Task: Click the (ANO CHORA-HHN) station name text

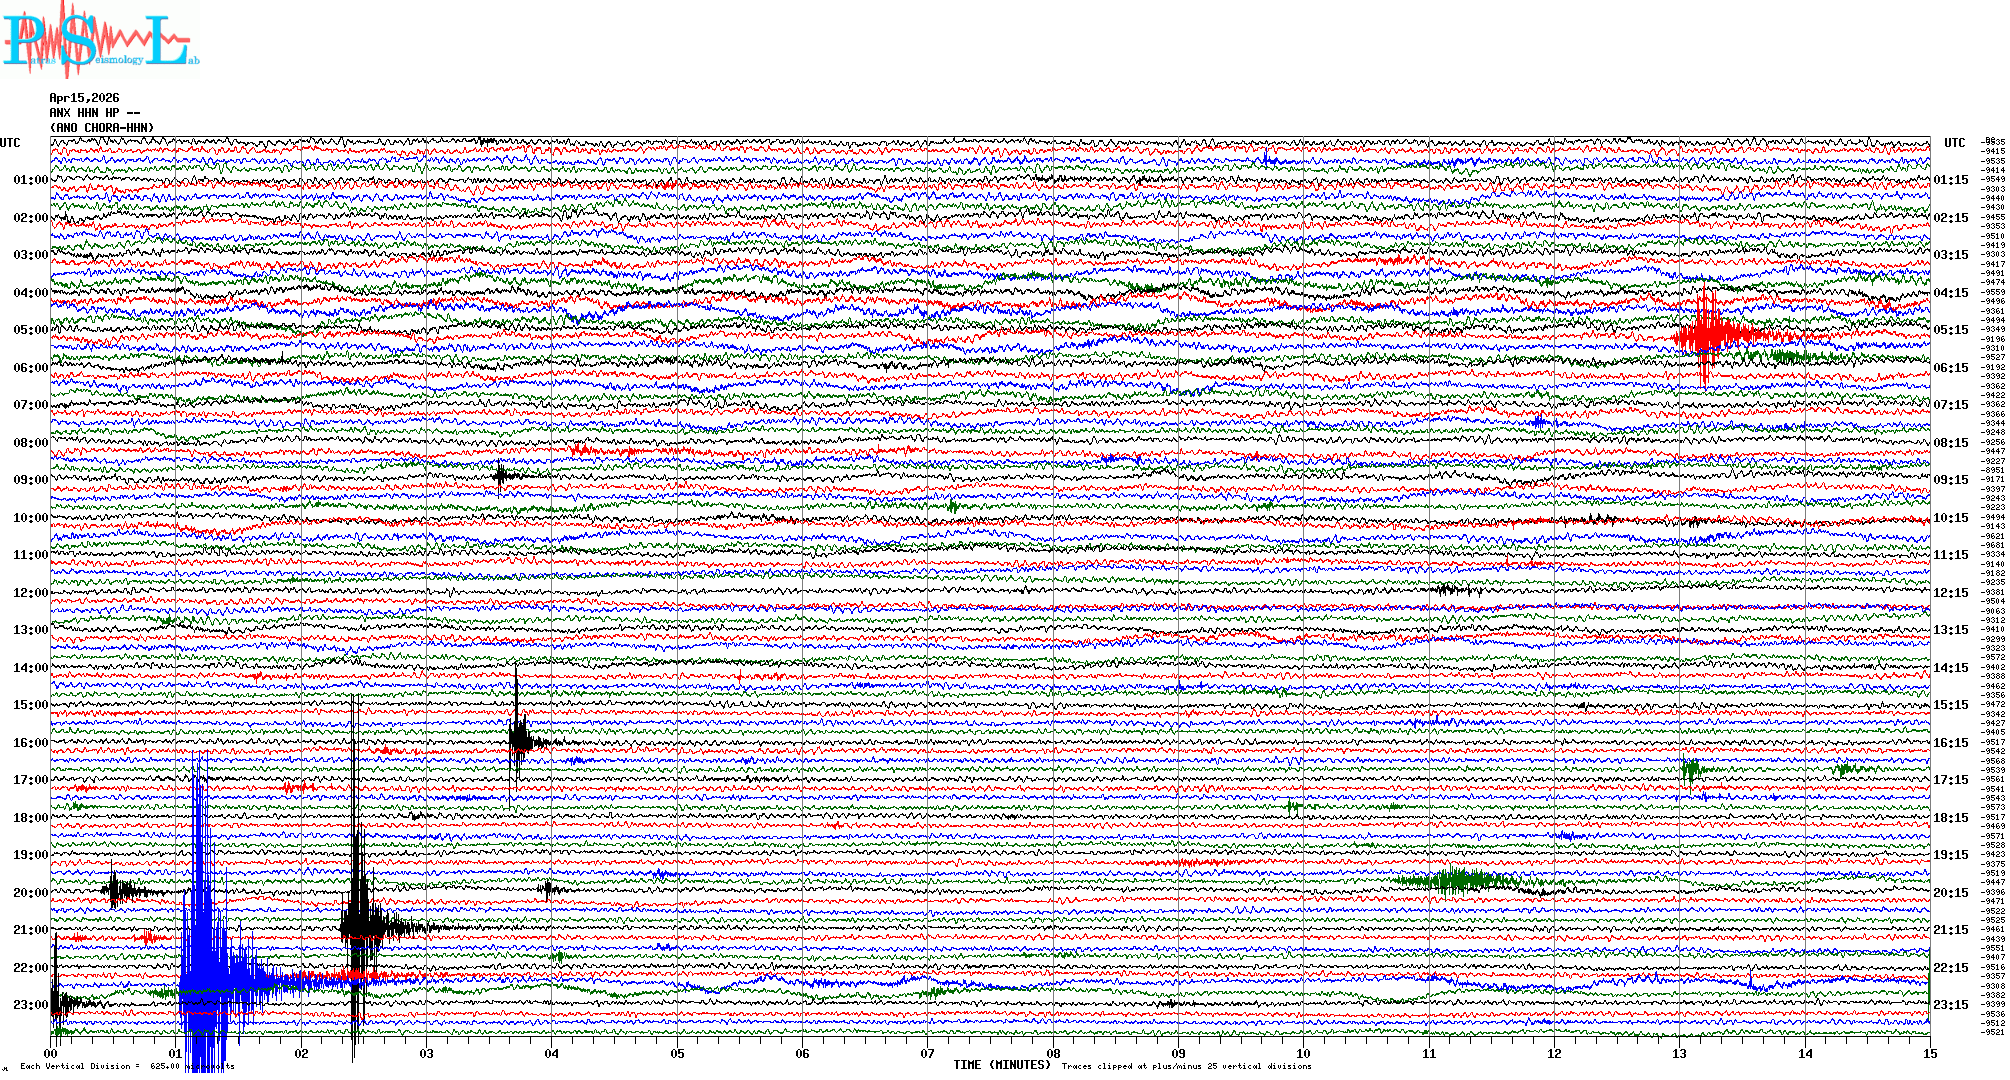Action: (x=102, y=128)
